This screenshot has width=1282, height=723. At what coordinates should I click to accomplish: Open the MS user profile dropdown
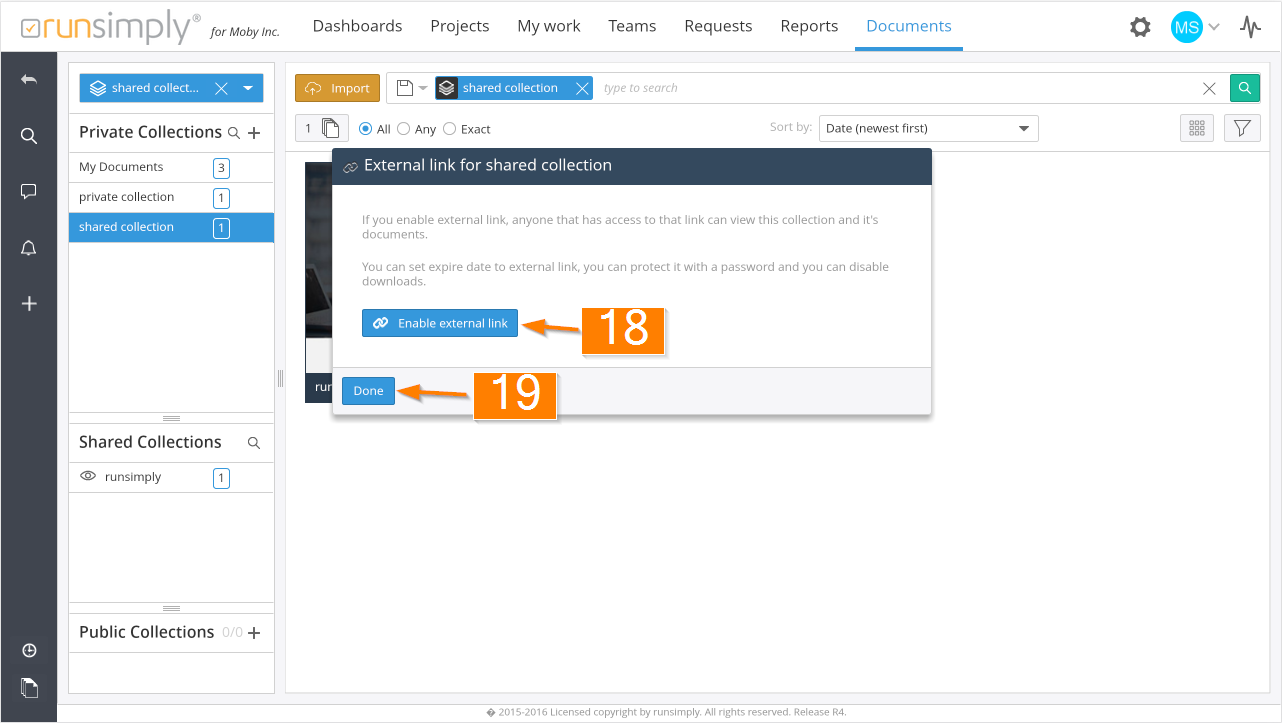pyautogui.click(x=1195, y=27)
